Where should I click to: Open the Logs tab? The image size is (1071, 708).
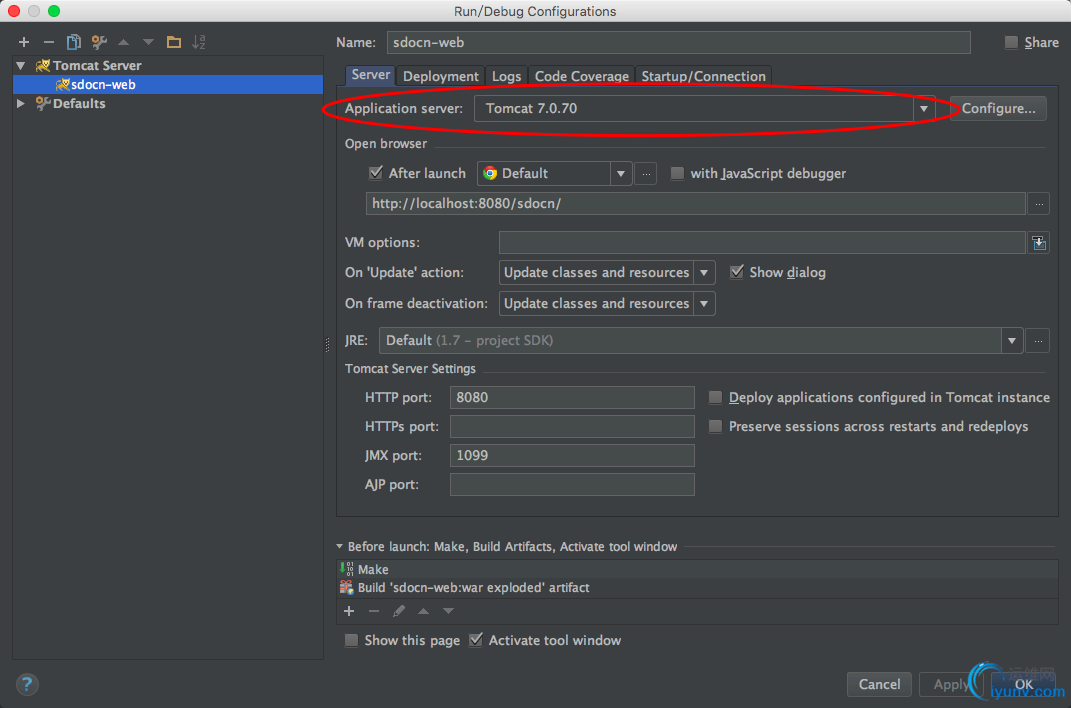pos(506,76)
